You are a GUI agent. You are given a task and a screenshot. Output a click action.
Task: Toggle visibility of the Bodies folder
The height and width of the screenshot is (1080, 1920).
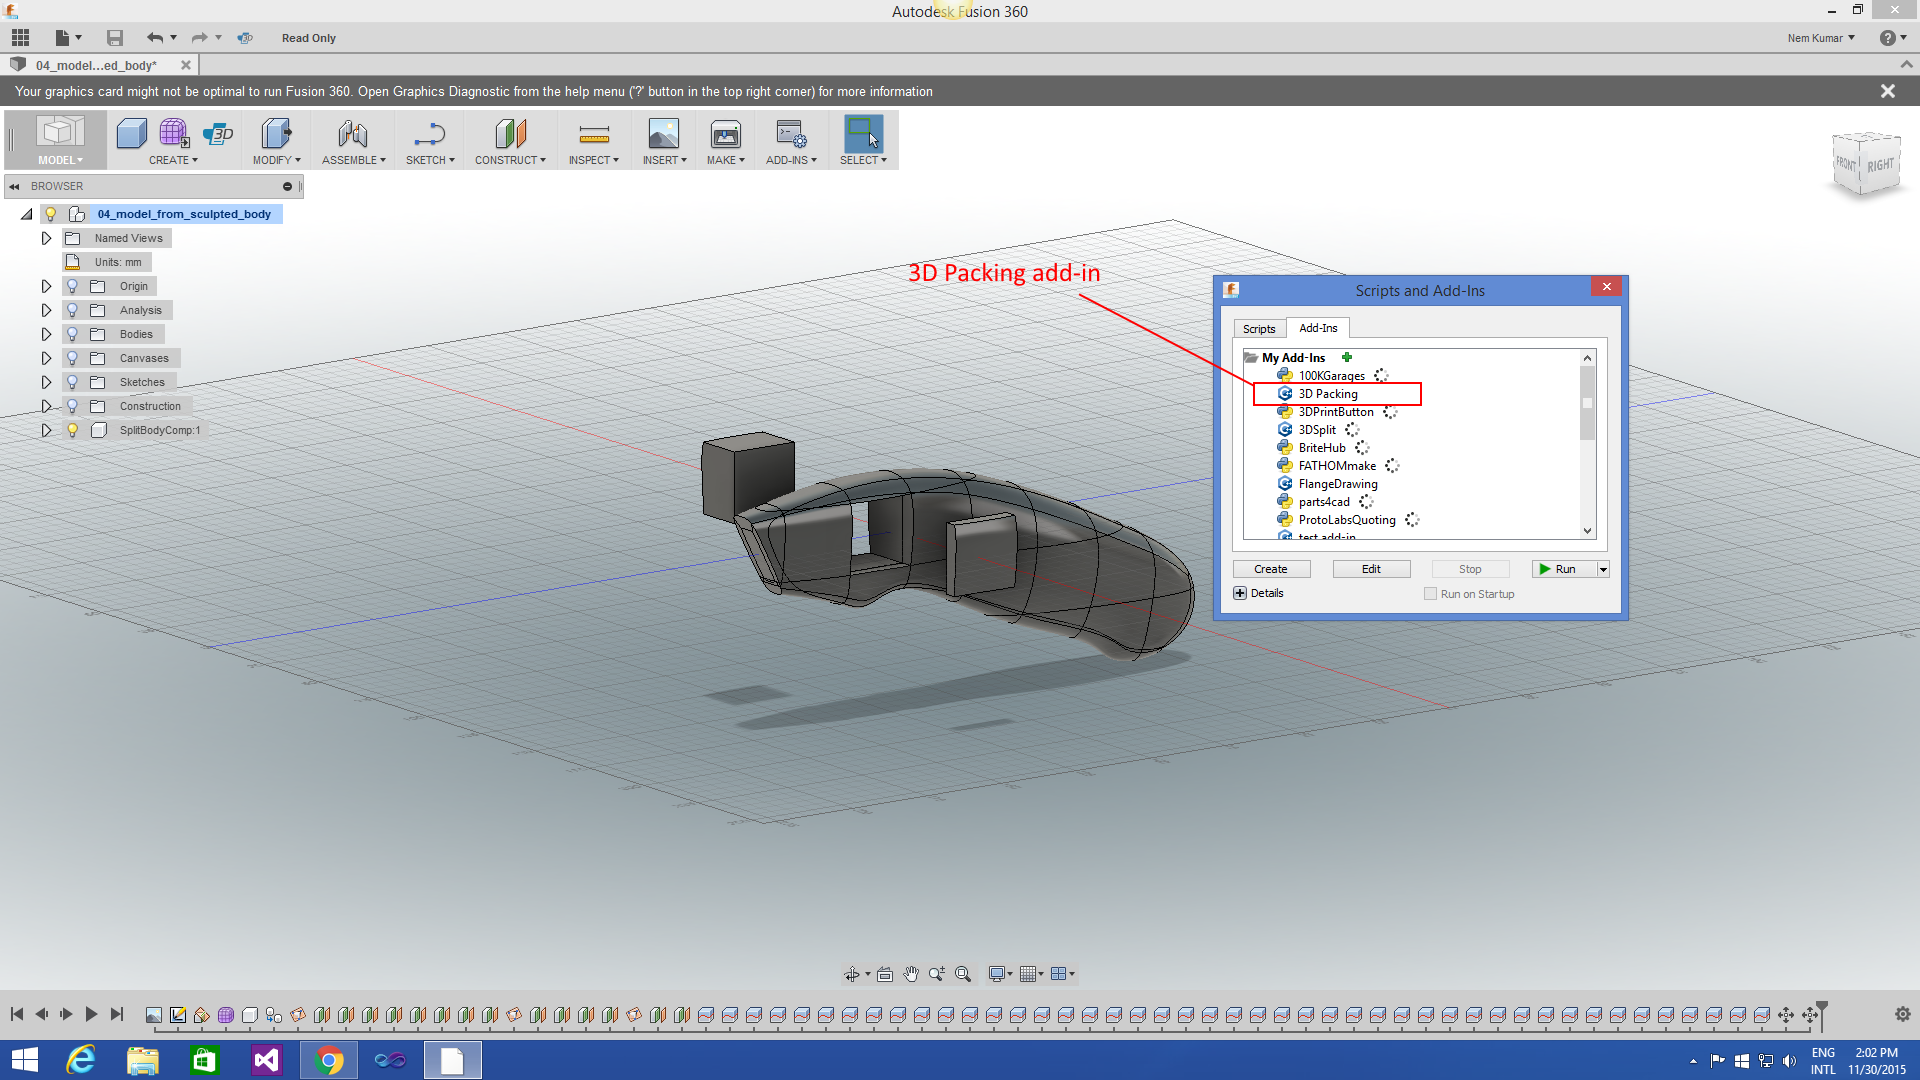point(72,334)
